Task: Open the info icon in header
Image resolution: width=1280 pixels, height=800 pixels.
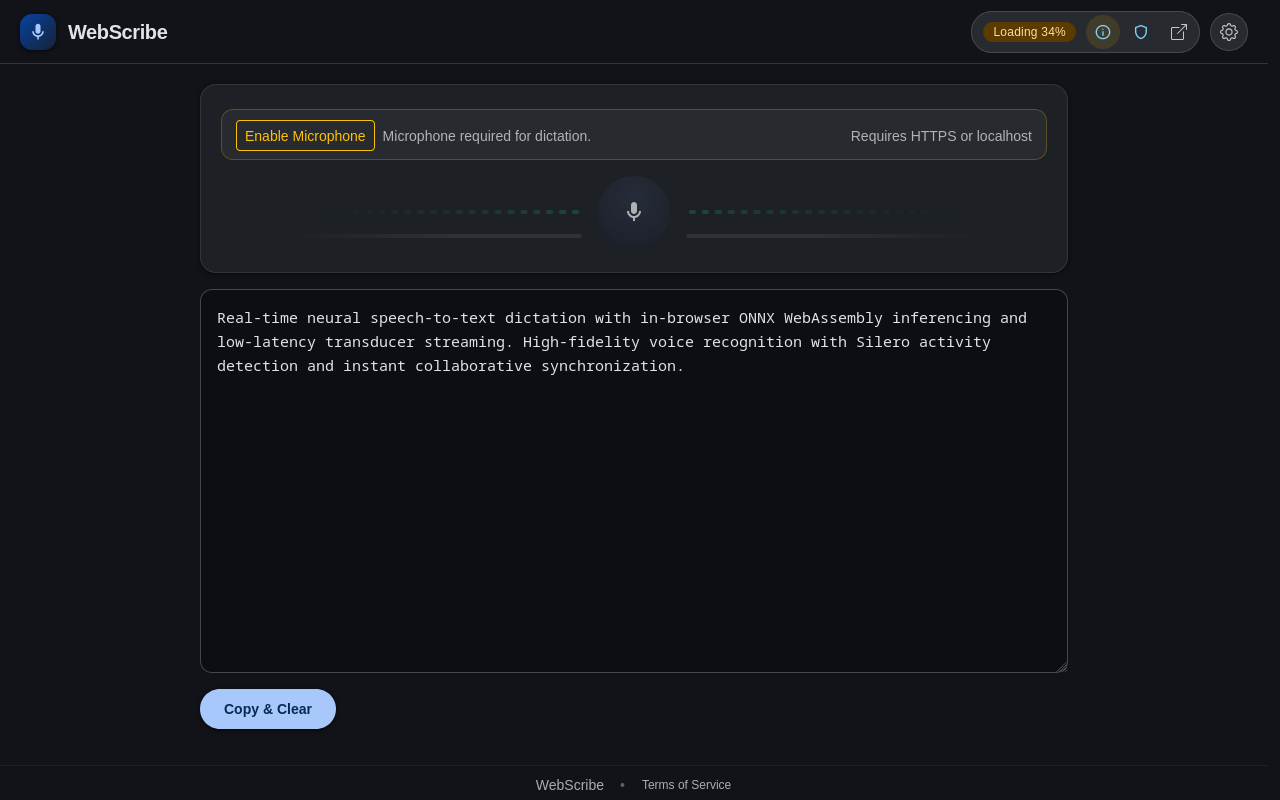Action: coord(1103,32)
